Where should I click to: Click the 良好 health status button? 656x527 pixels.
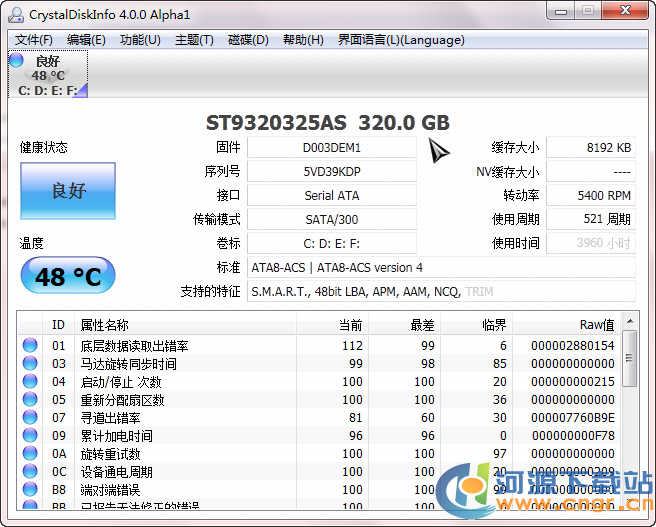[x=68, y=190]
